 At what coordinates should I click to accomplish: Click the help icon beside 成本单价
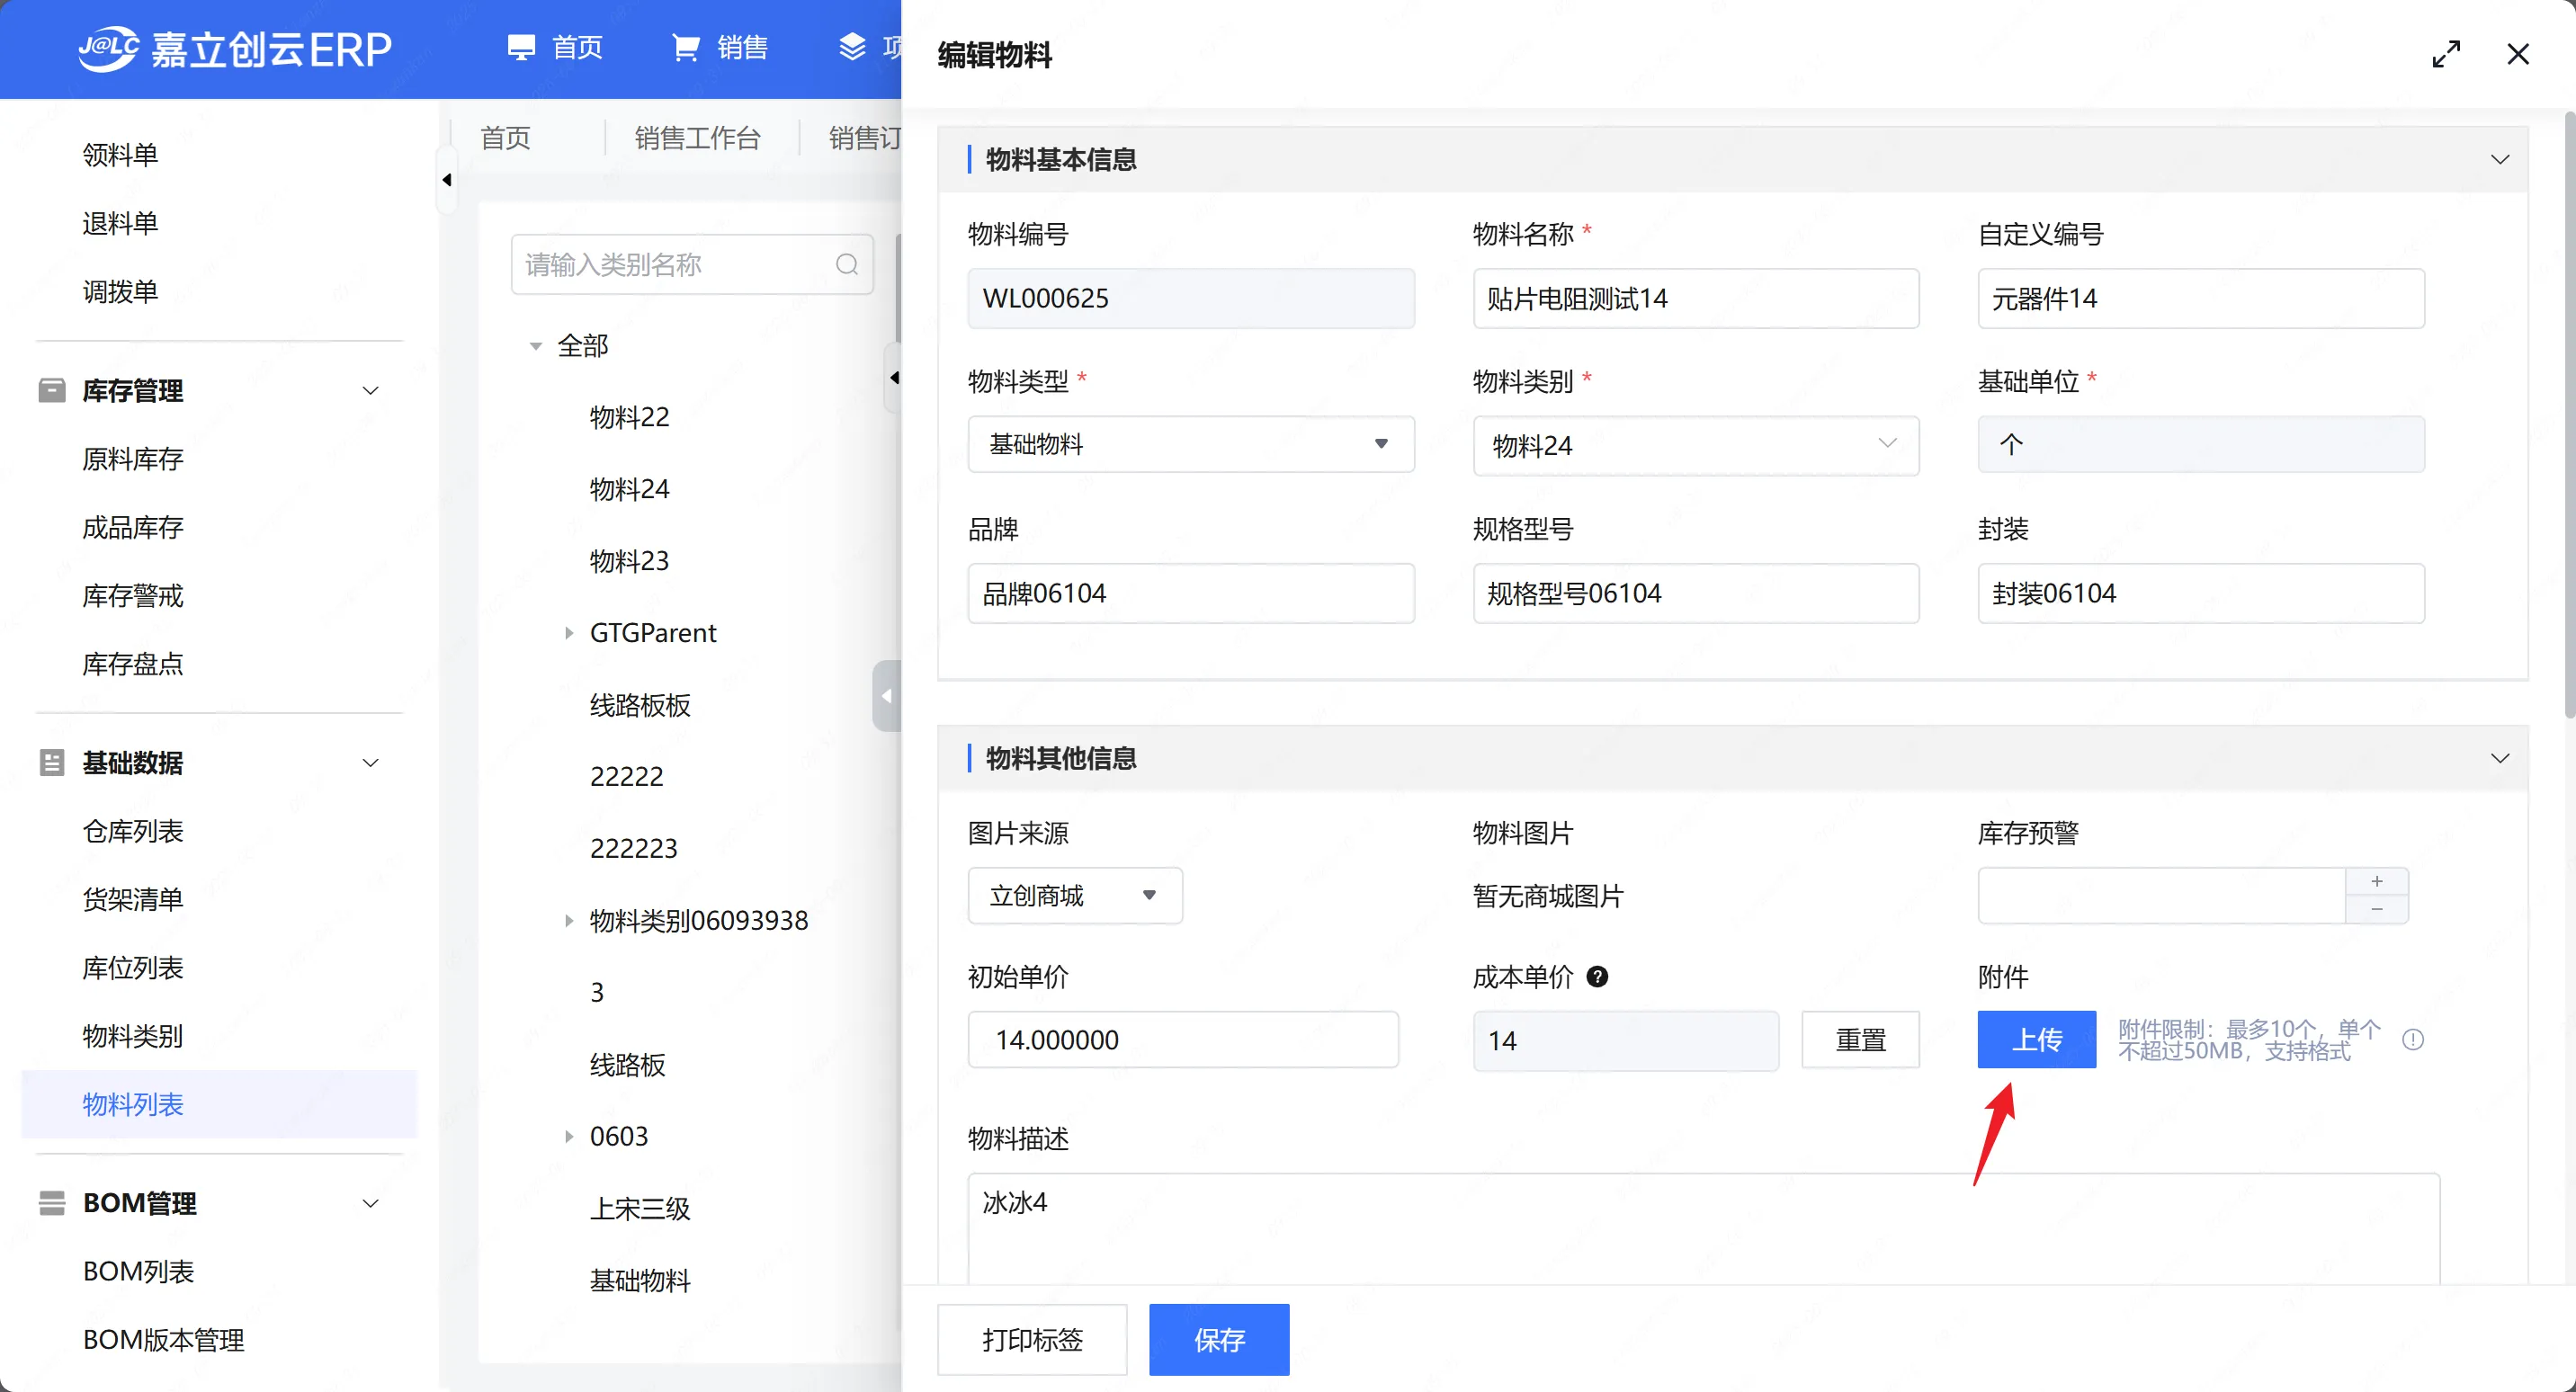tap(1597, 977)
